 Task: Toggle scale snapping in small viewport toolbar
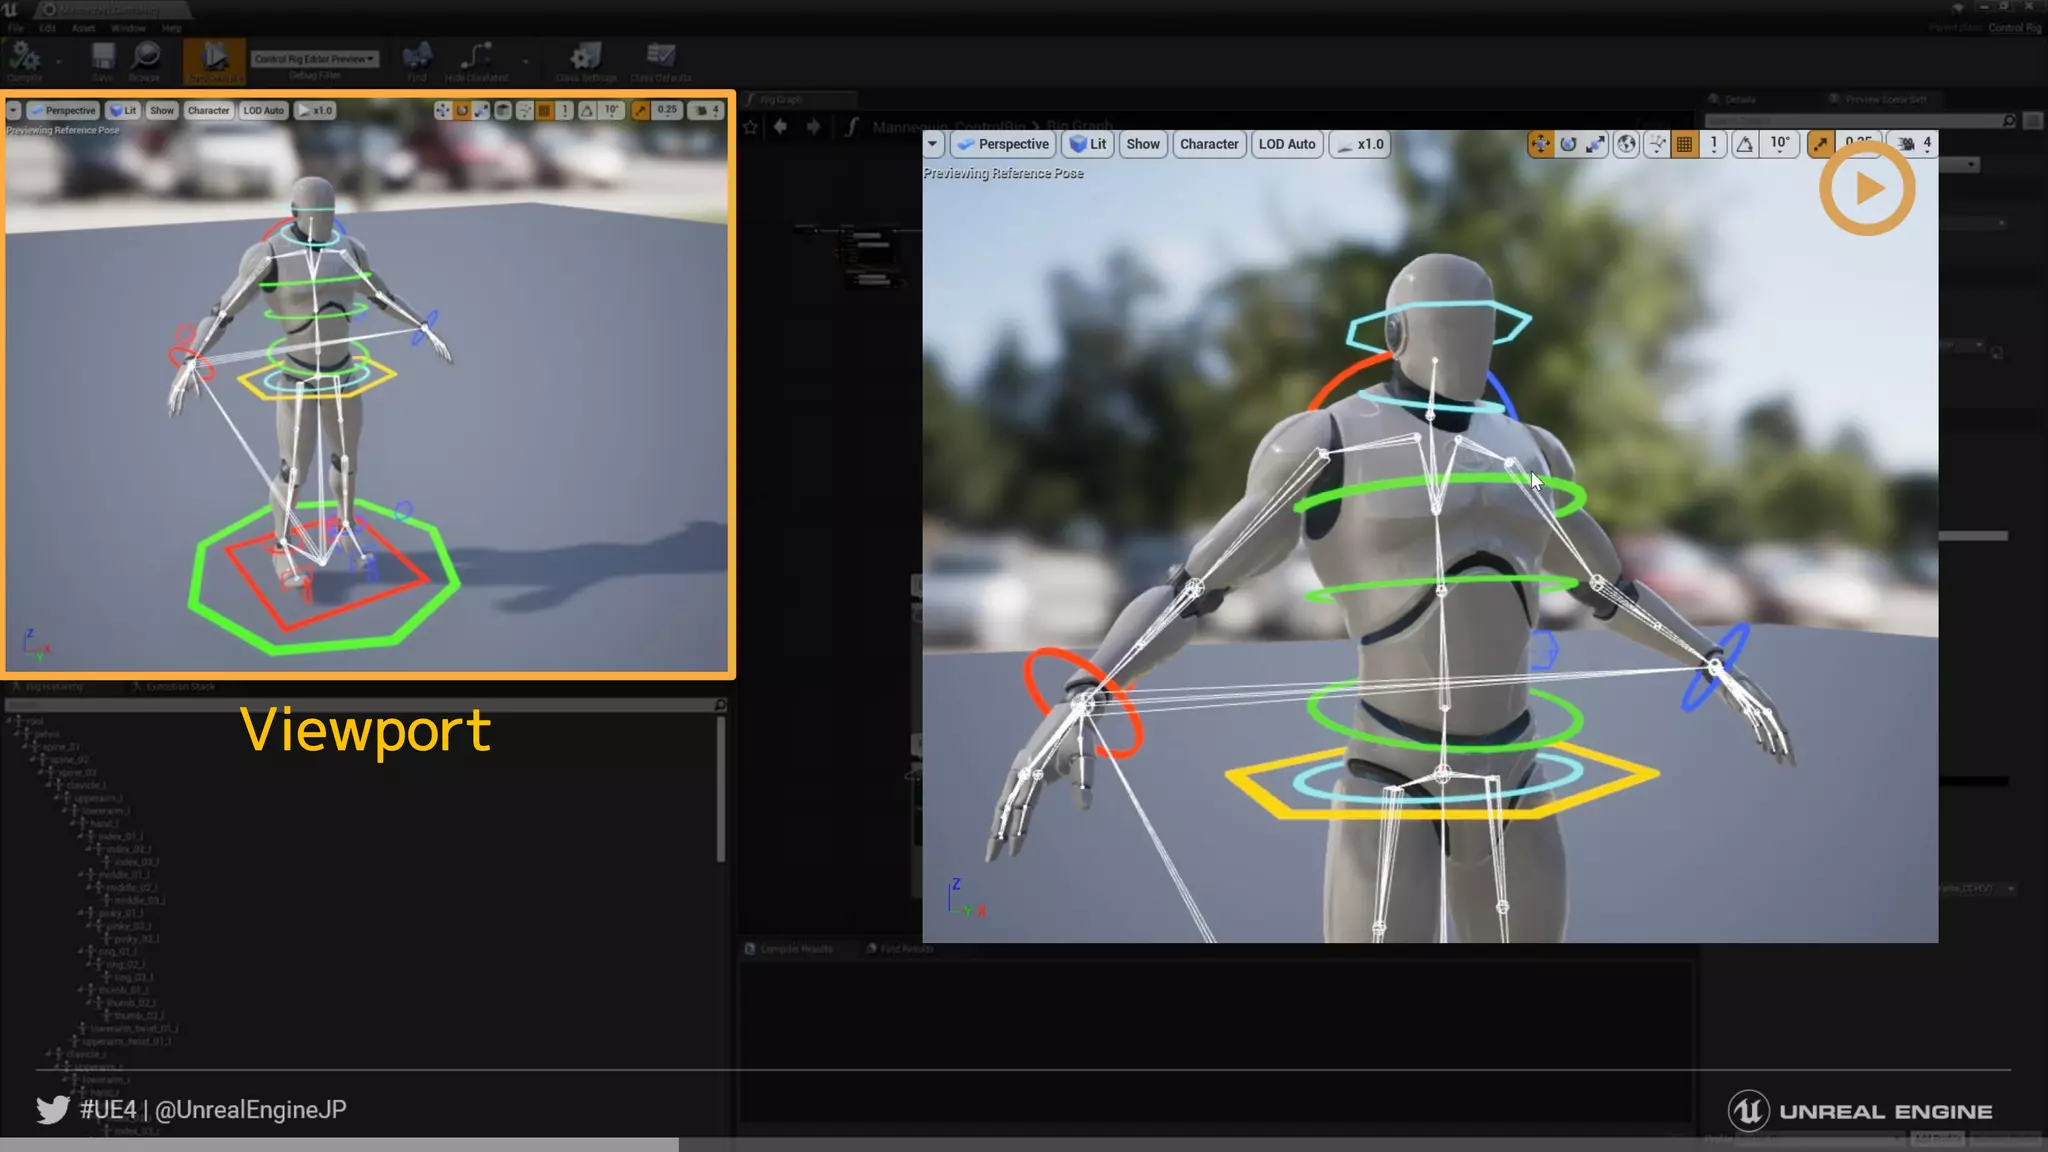[641, 110]
